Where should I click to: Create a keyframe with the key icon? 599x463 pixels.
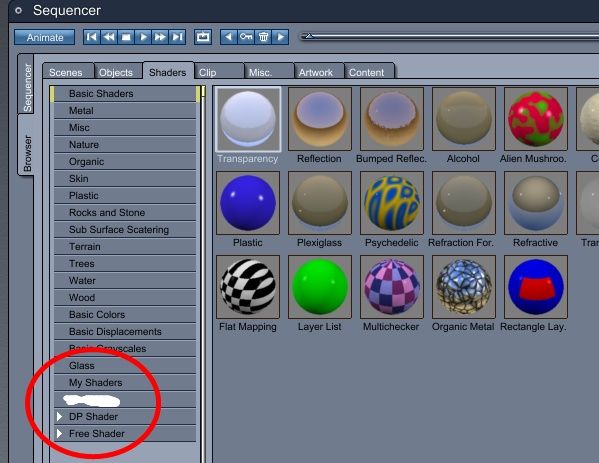(246, 37)
